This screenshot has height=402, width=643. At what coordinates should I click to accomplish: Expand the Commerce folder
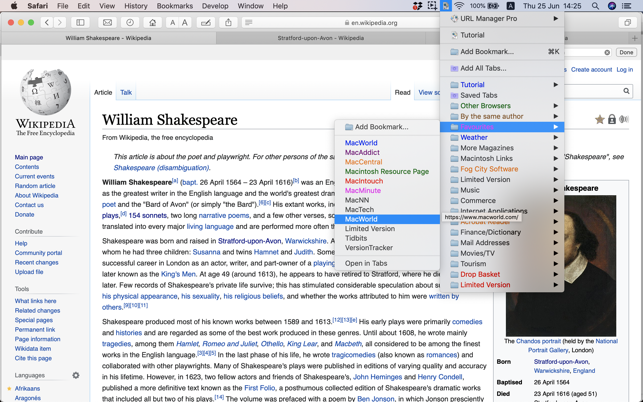click(502, 201)
